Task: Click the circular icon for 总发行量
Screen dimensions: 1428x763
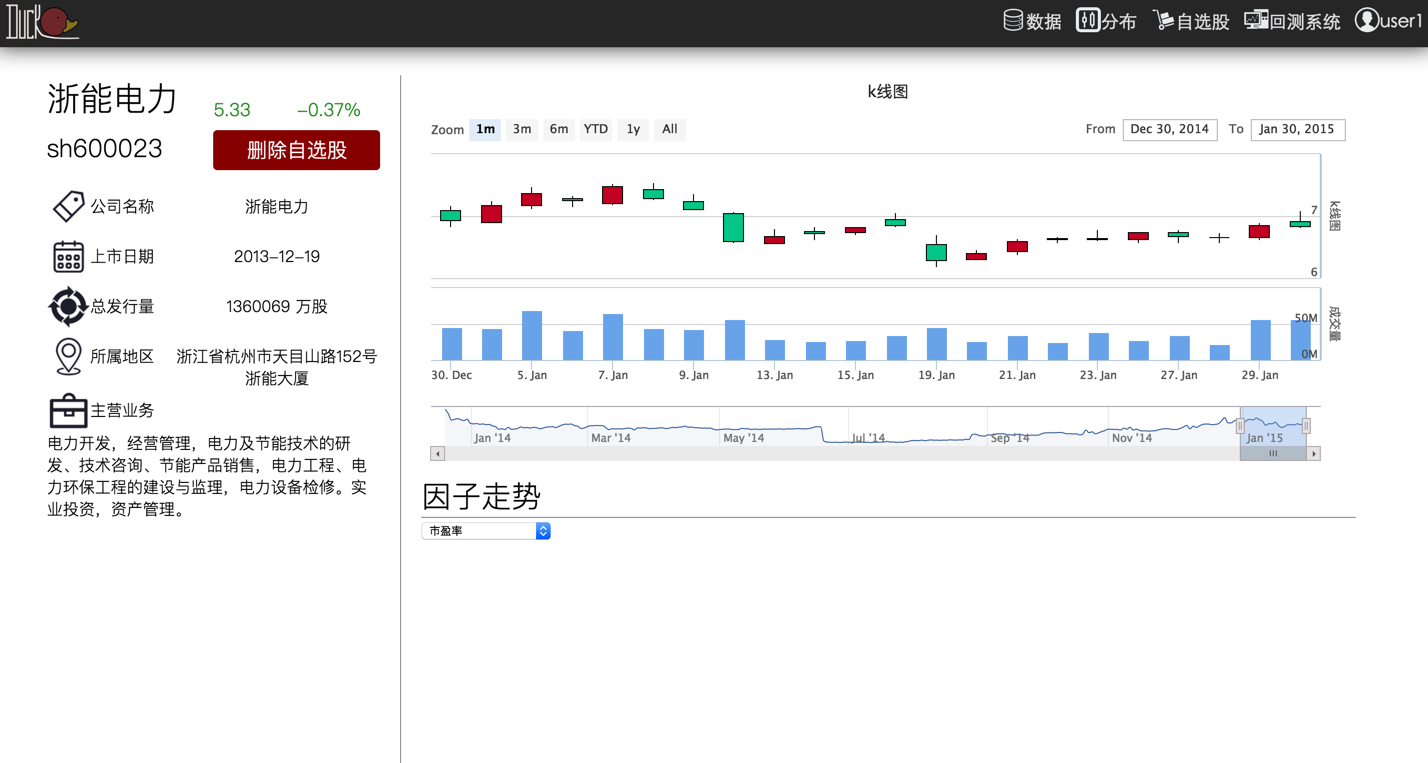Action: pos(68,306)
